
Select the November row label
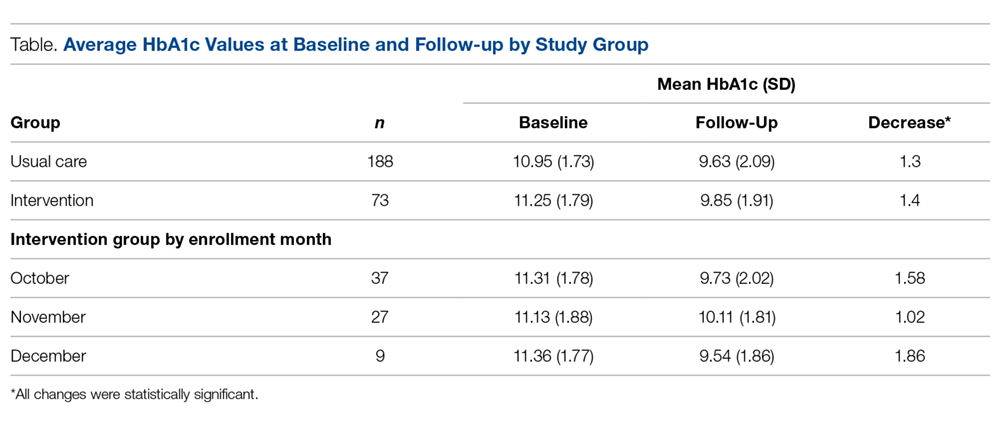[x=48, y=317]
